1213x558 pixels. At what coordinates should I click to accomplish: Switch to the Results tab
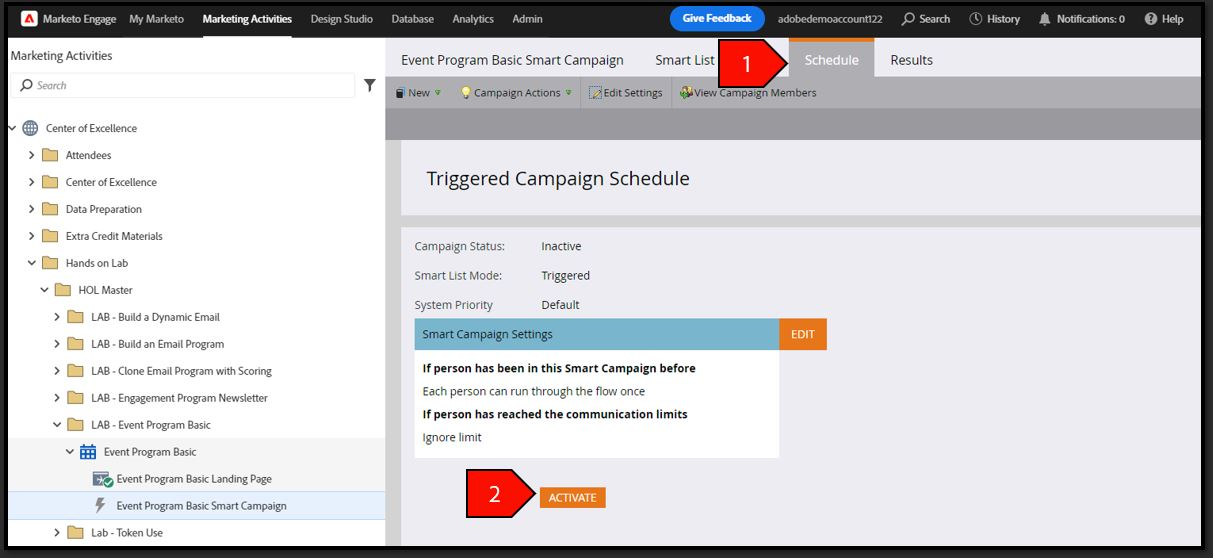pos(911,60)
